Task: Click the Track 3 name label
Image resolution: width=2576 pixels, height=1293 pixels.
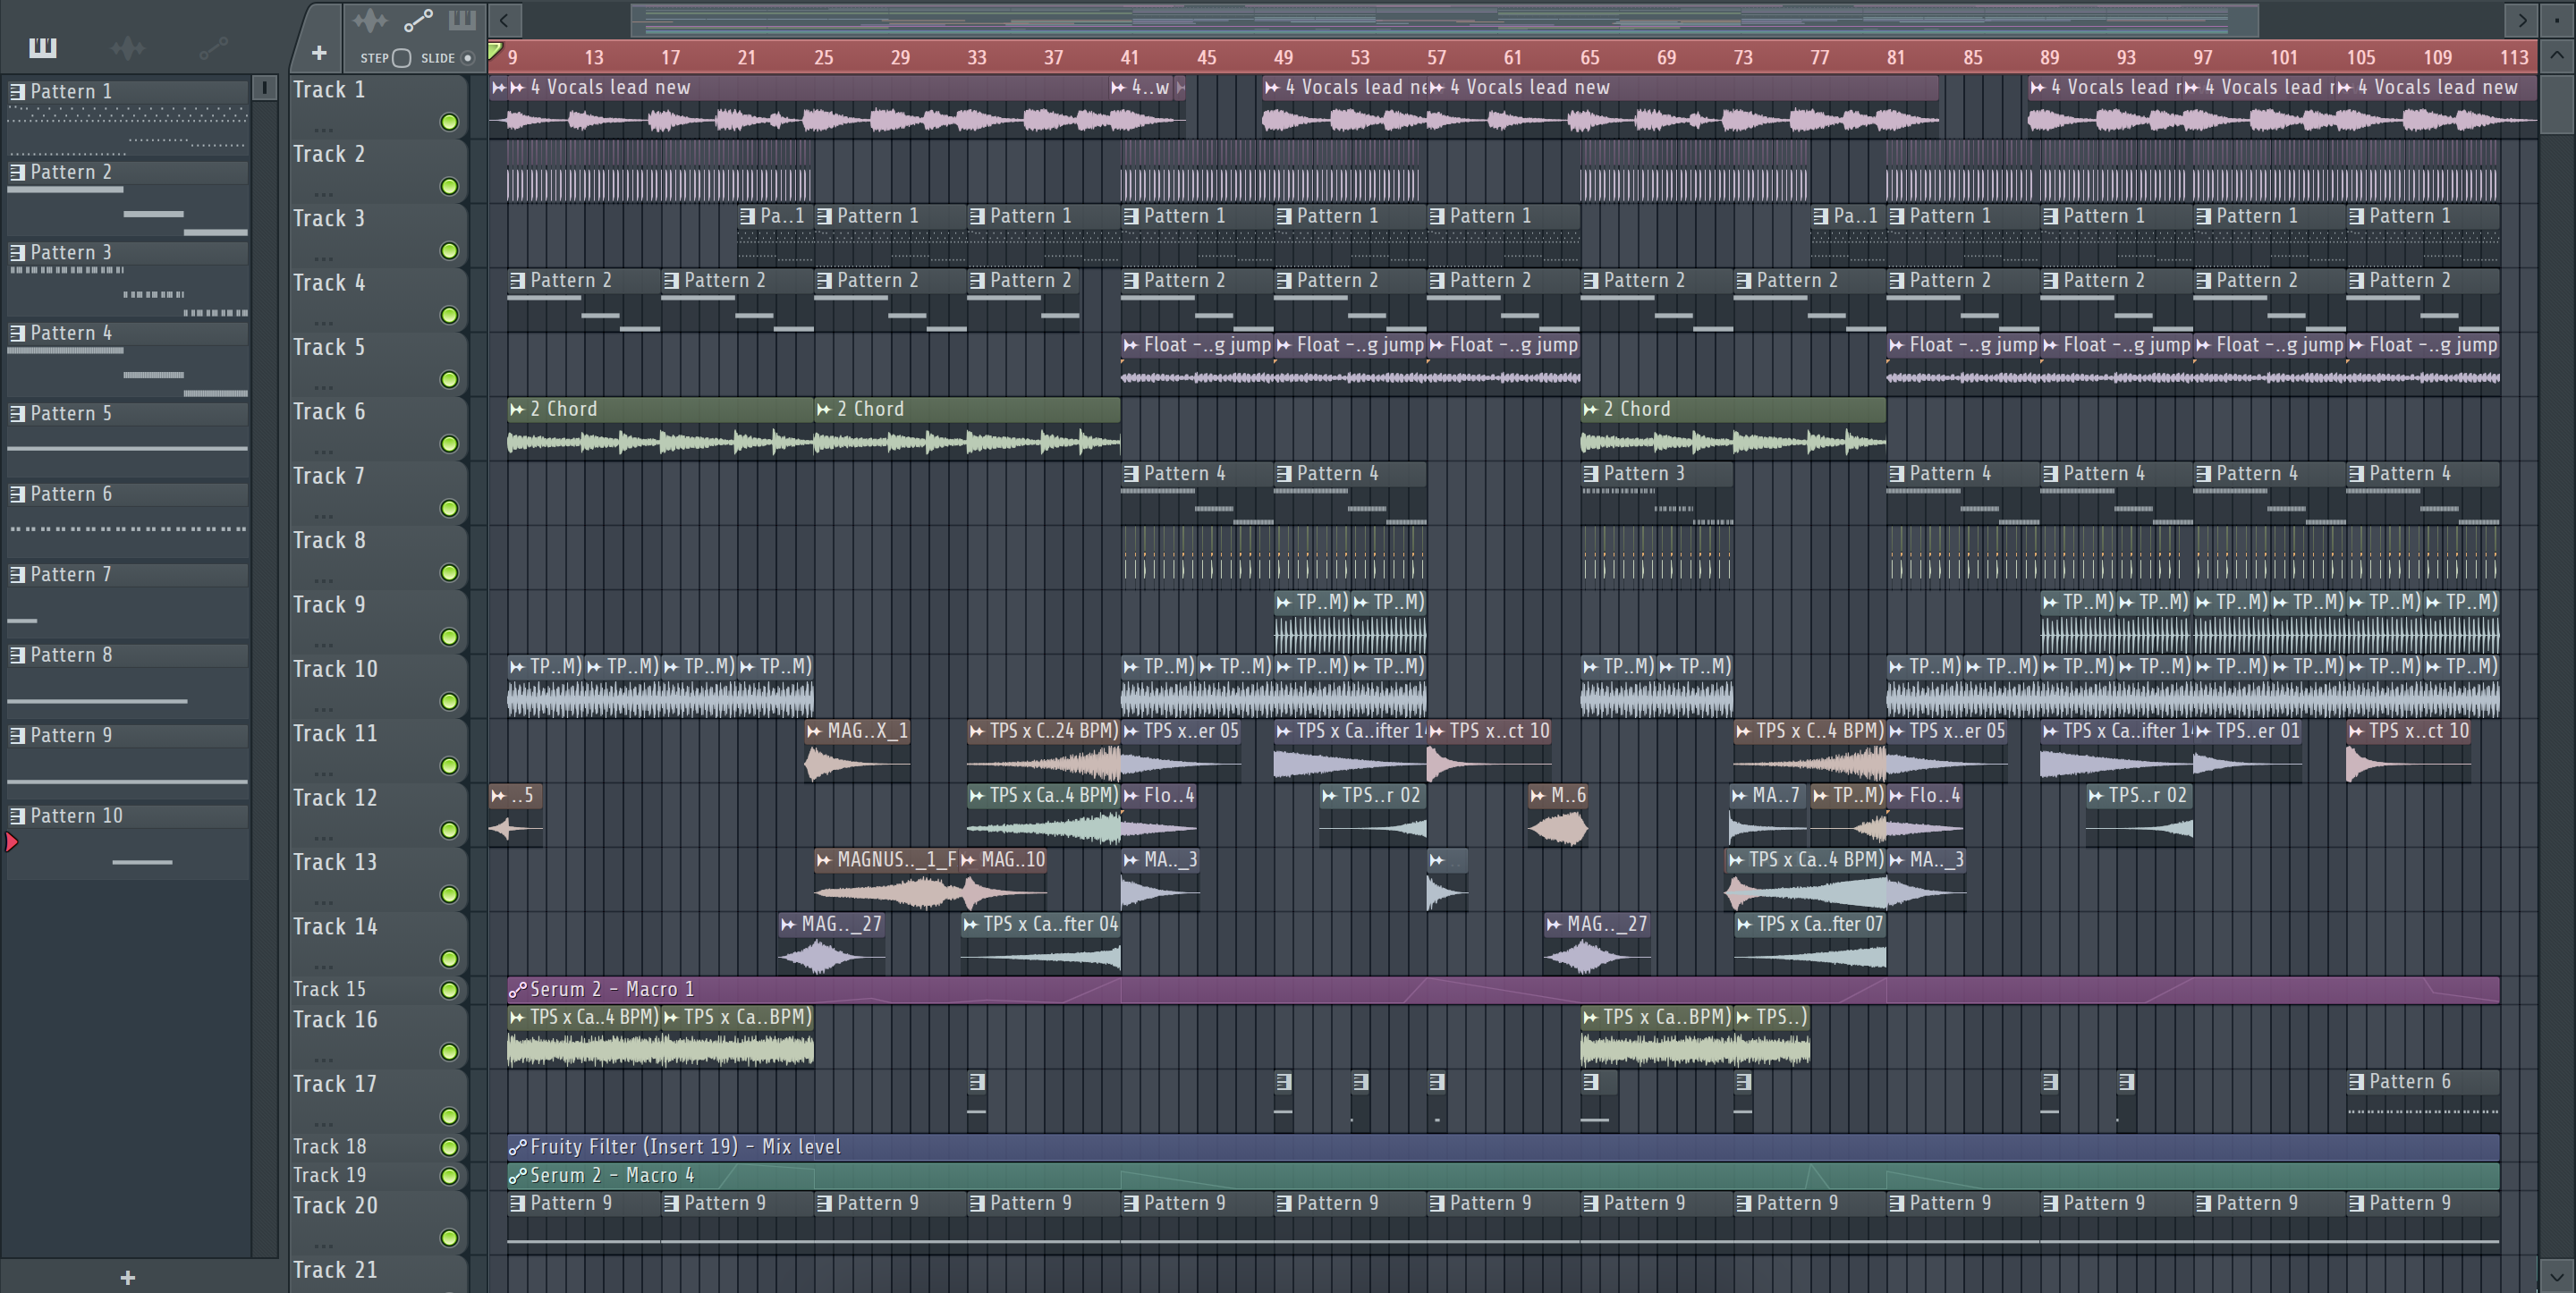Action: (329, 218)
